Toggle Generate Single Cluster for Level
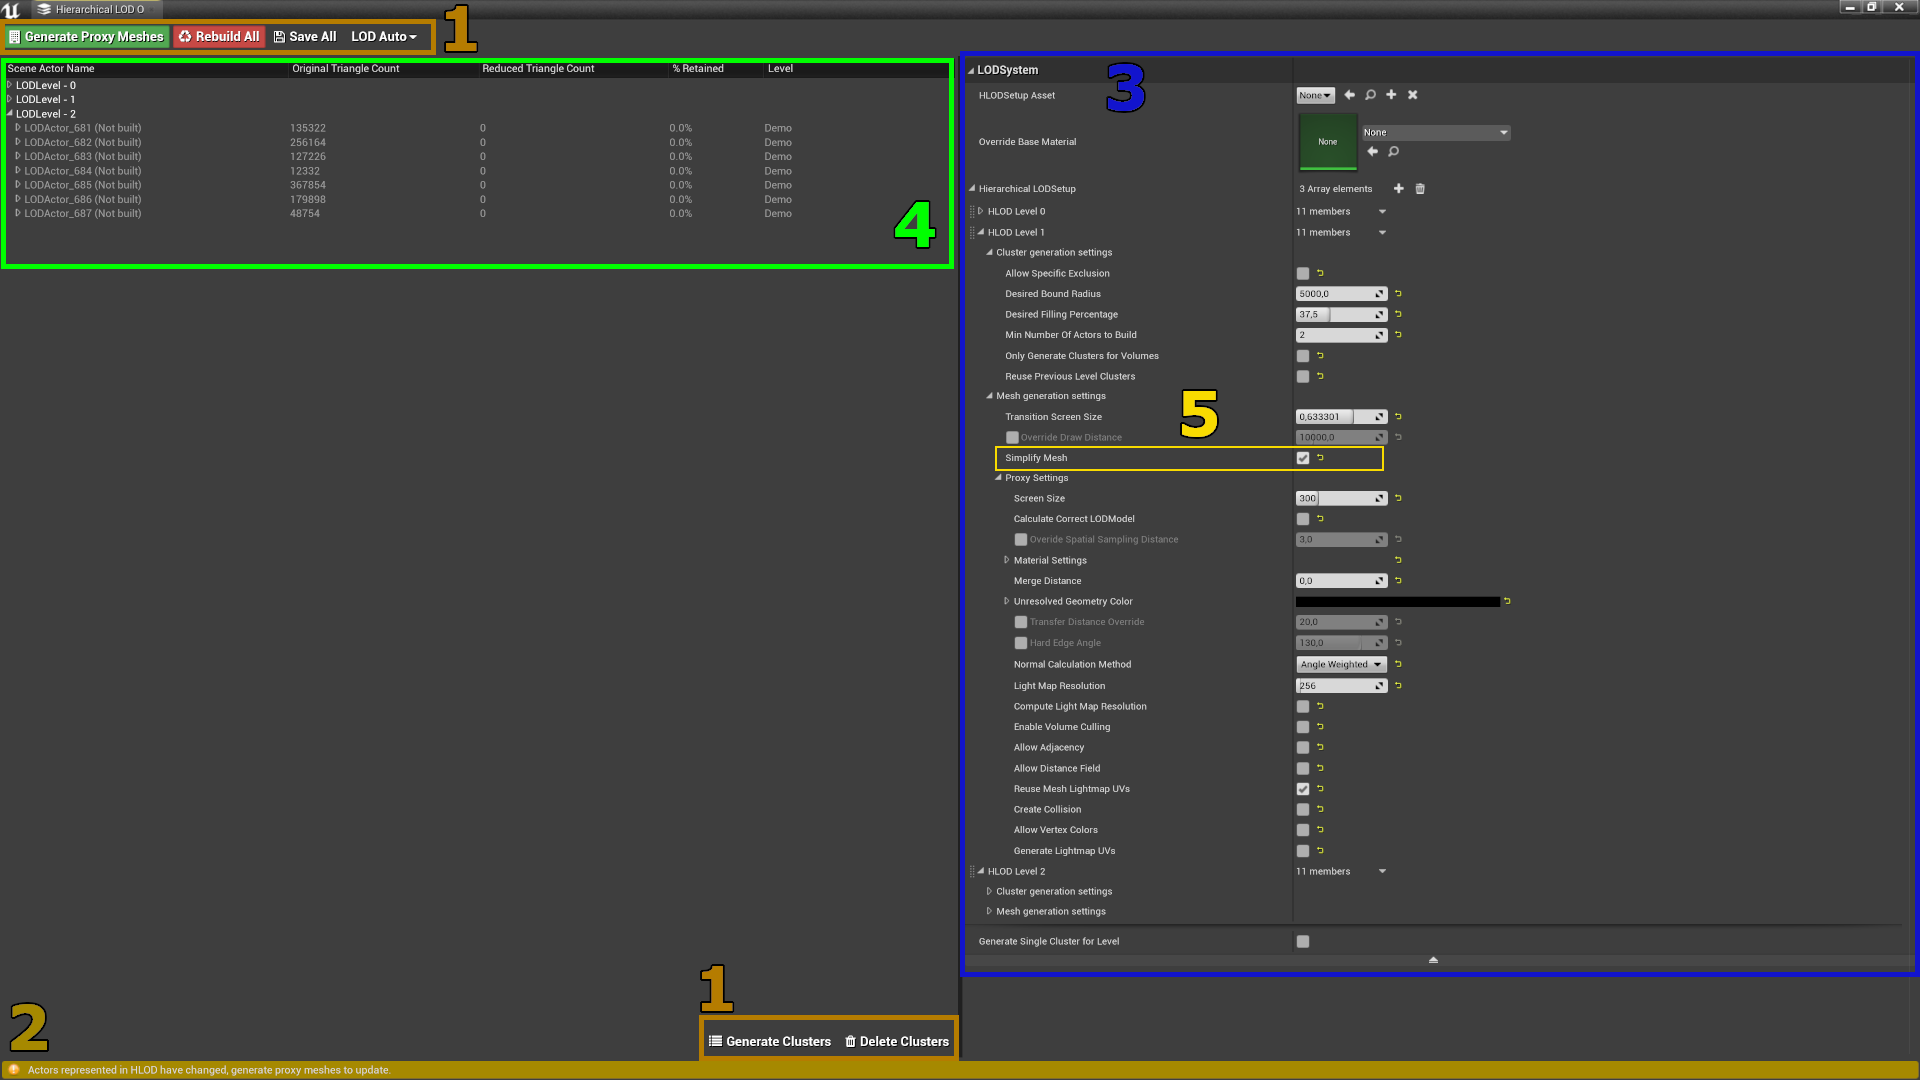The width and height of the screenshot is (1920, 1080). pyautogui.click(x=1302, y=941)
